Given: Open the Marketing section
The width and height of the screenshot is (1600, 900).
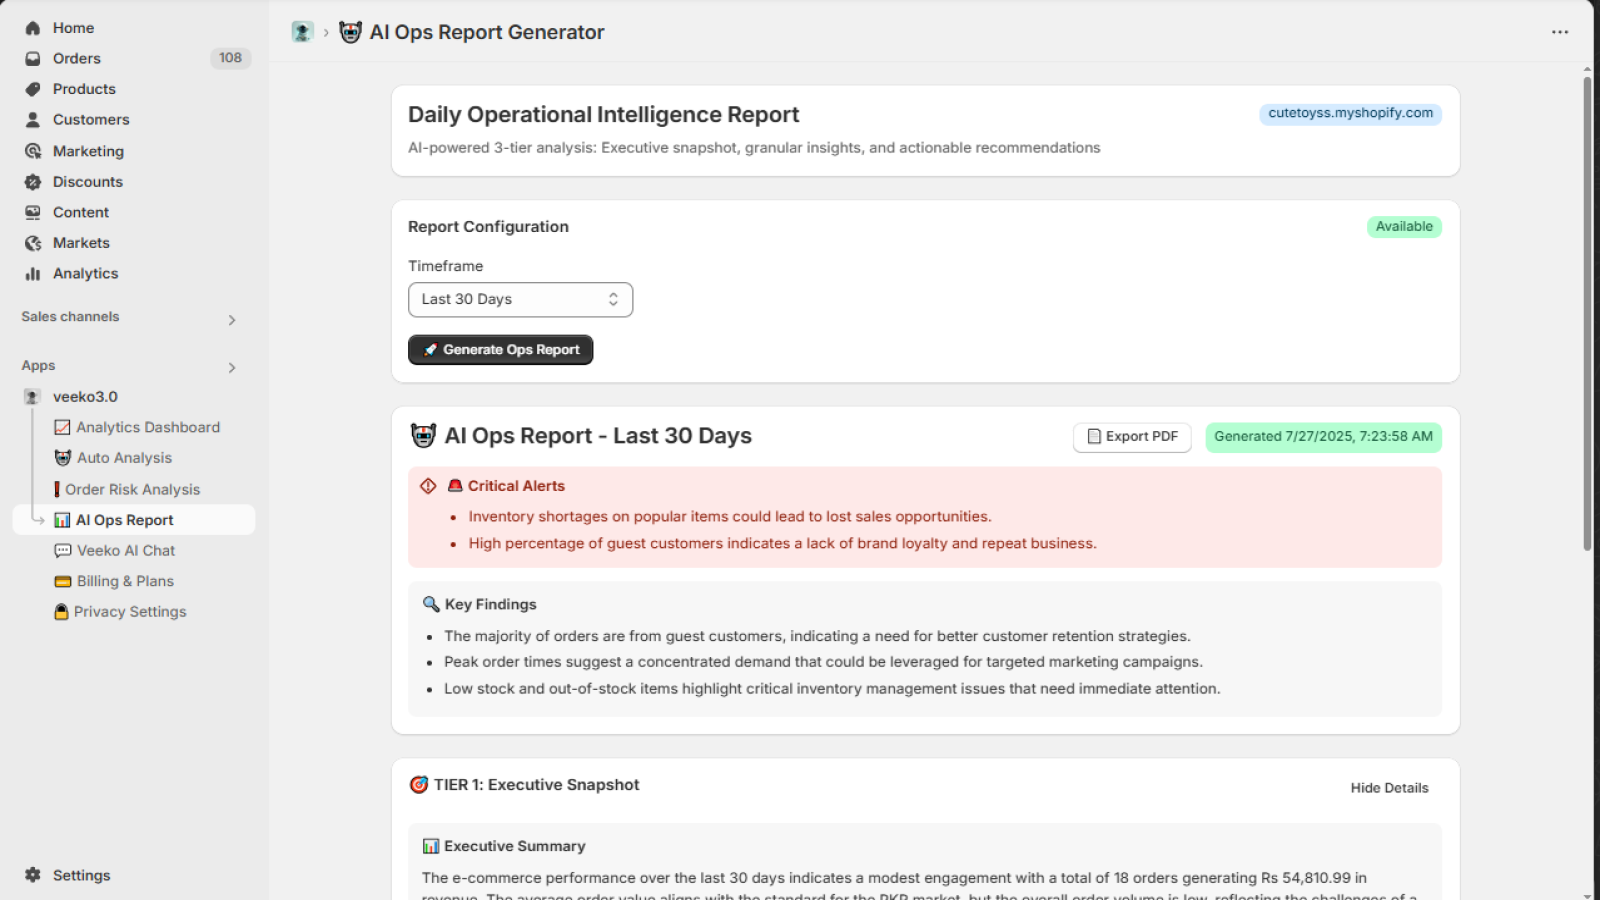Looking at the screenshot, I should 33,150.
